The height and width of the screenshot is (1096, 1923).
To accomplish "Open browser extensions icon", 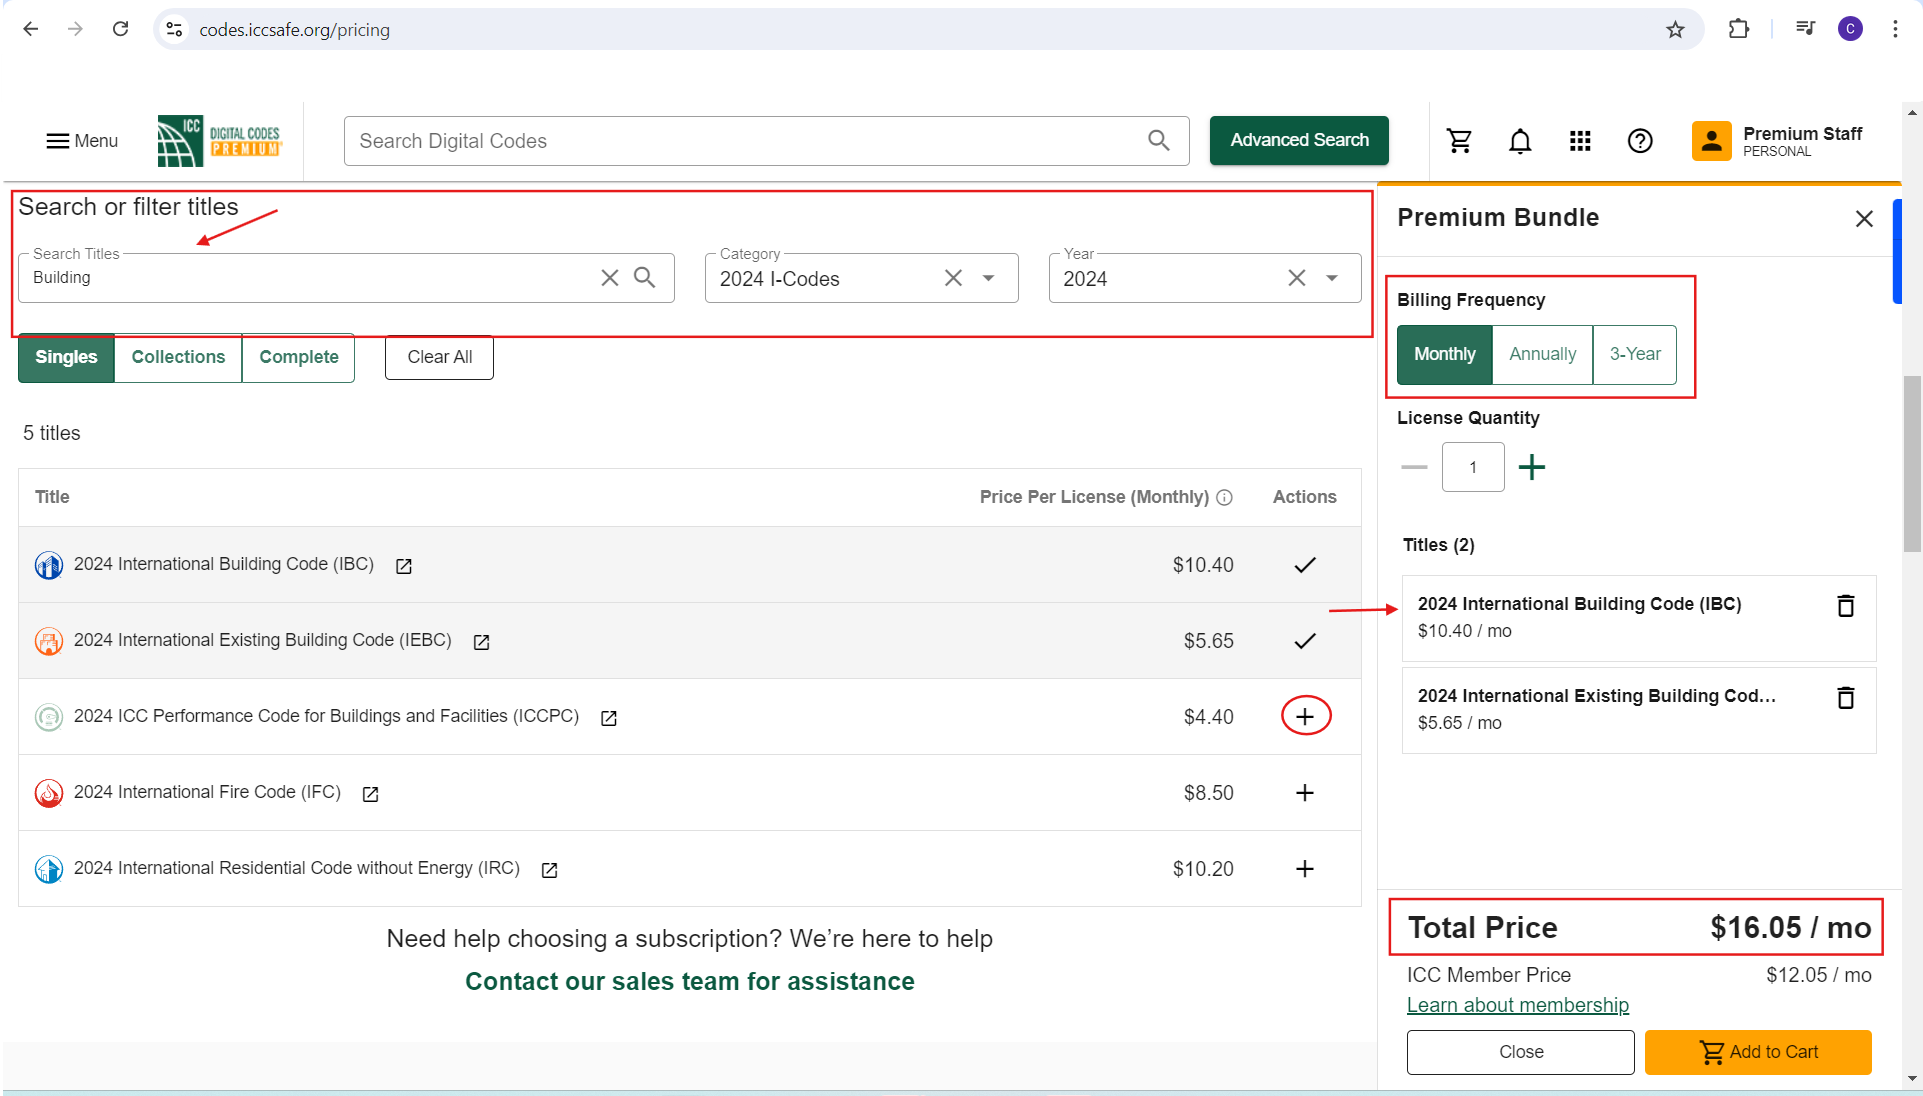I will click(1739, 29).
